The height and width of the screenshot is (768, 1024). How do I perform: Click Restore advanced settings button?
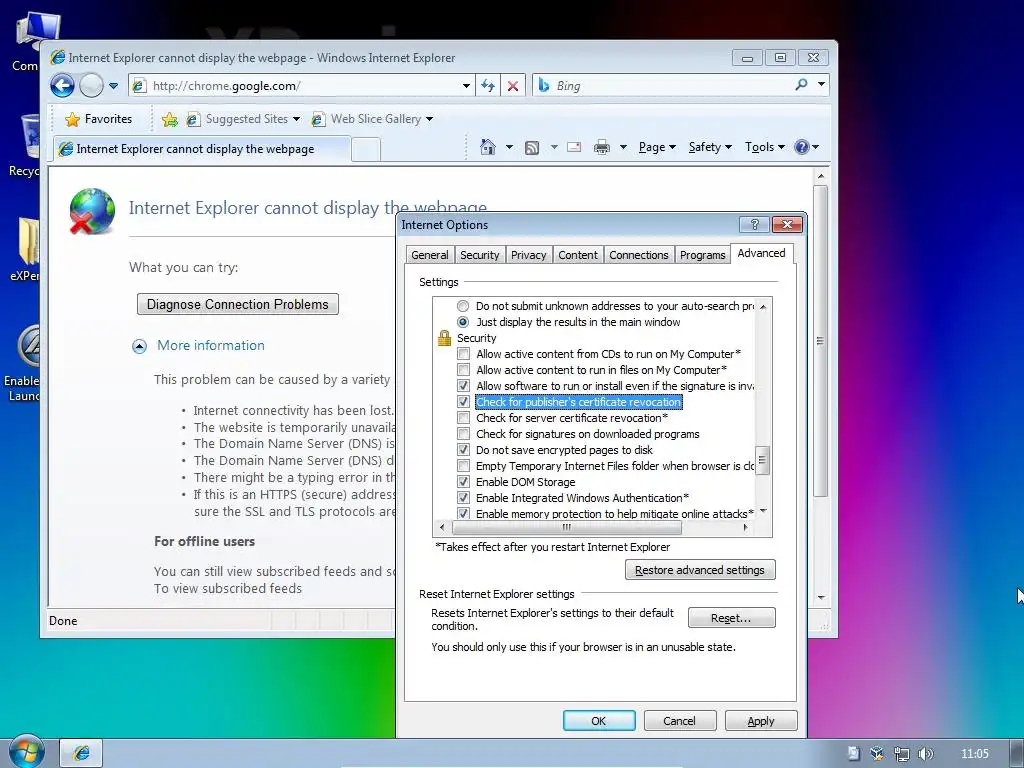coord(700,570)
